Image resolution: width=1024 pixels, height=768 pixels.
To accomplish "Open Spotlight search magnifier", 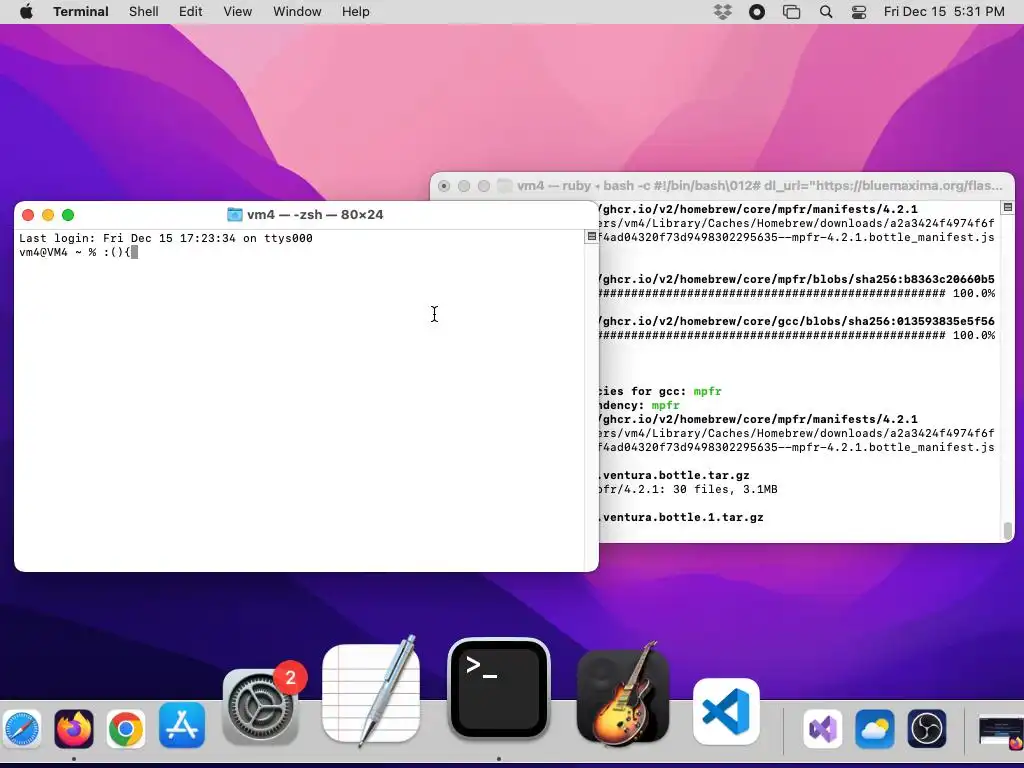I will [x=826, y=12].
